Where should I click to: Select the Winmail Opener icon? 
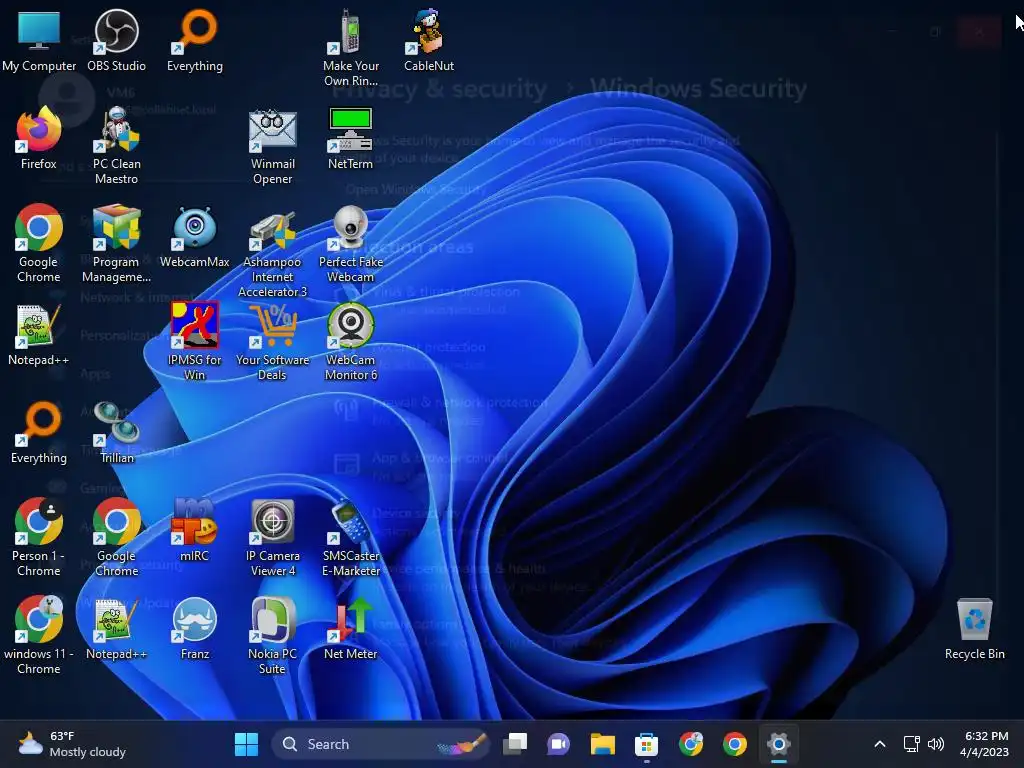[272, 146]
